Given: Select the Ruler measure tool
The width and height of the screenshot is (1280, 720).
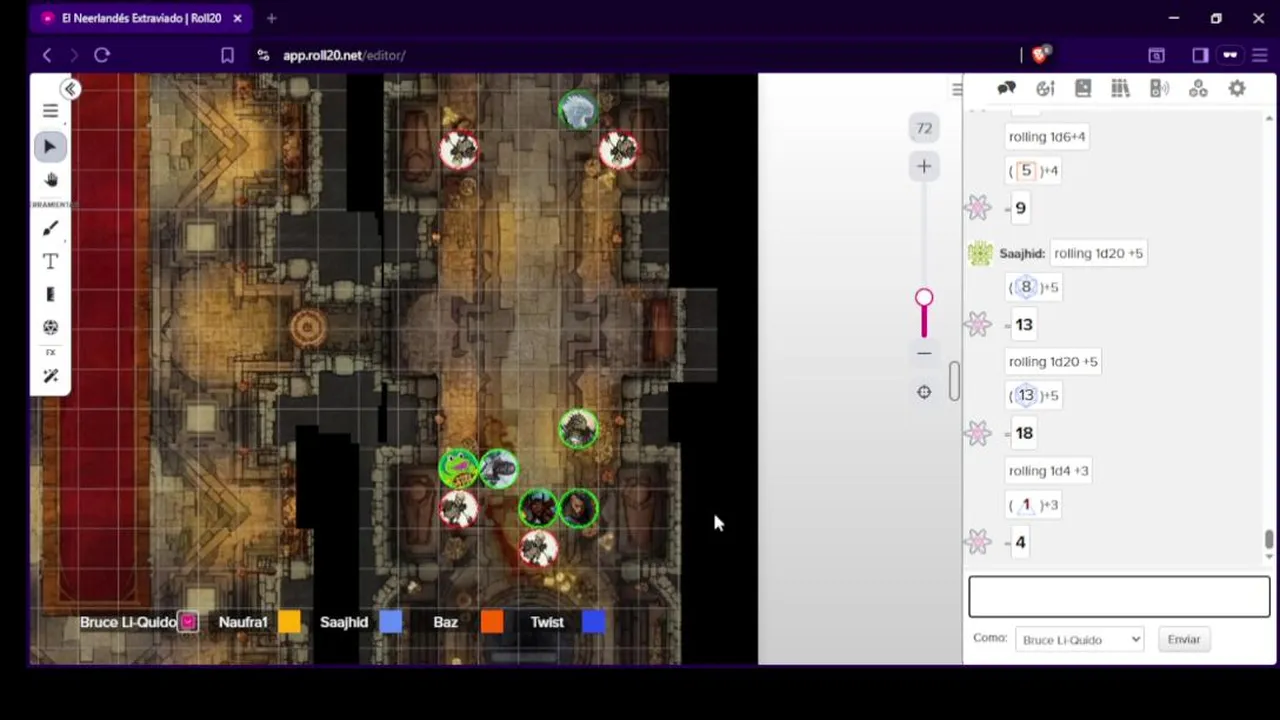Looking at the screenshot, I should [50, 294].
